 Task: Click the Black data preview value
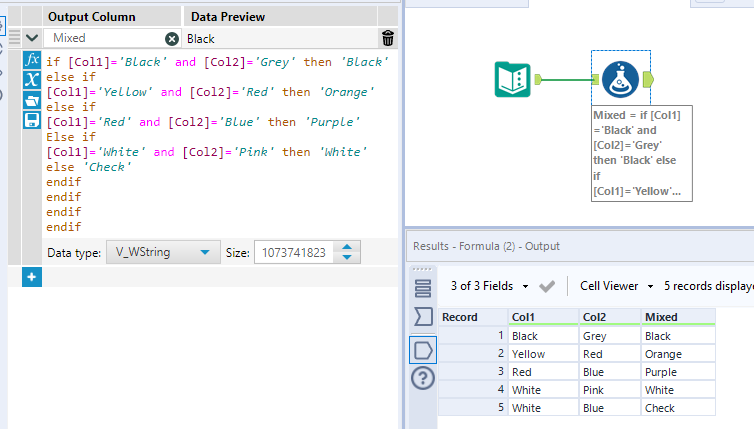click(201, 39)
